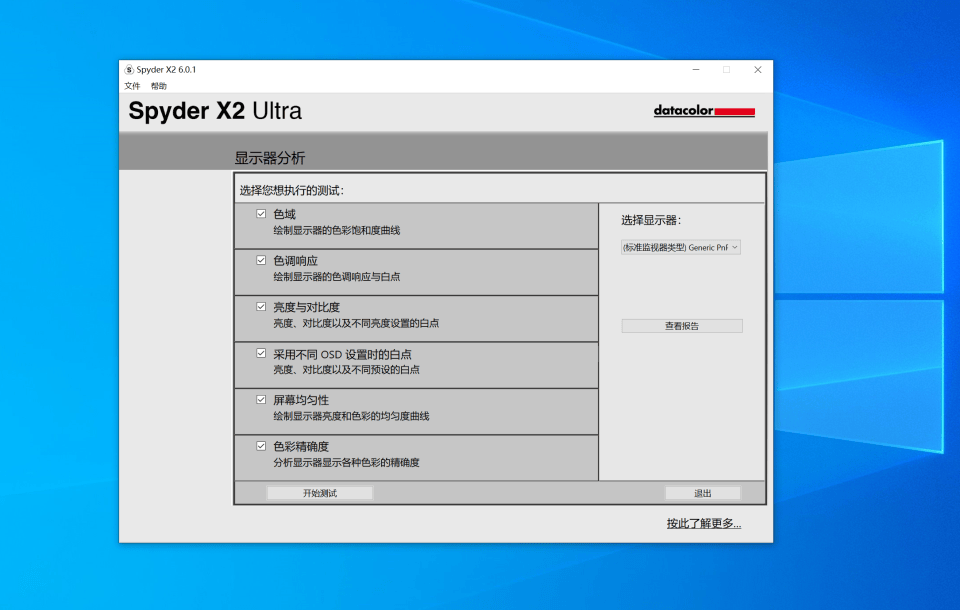This screenshot has height=610, width=960.
Task: Click the Spyder app icon in the title bar
Action: click(x=128, y=70)
